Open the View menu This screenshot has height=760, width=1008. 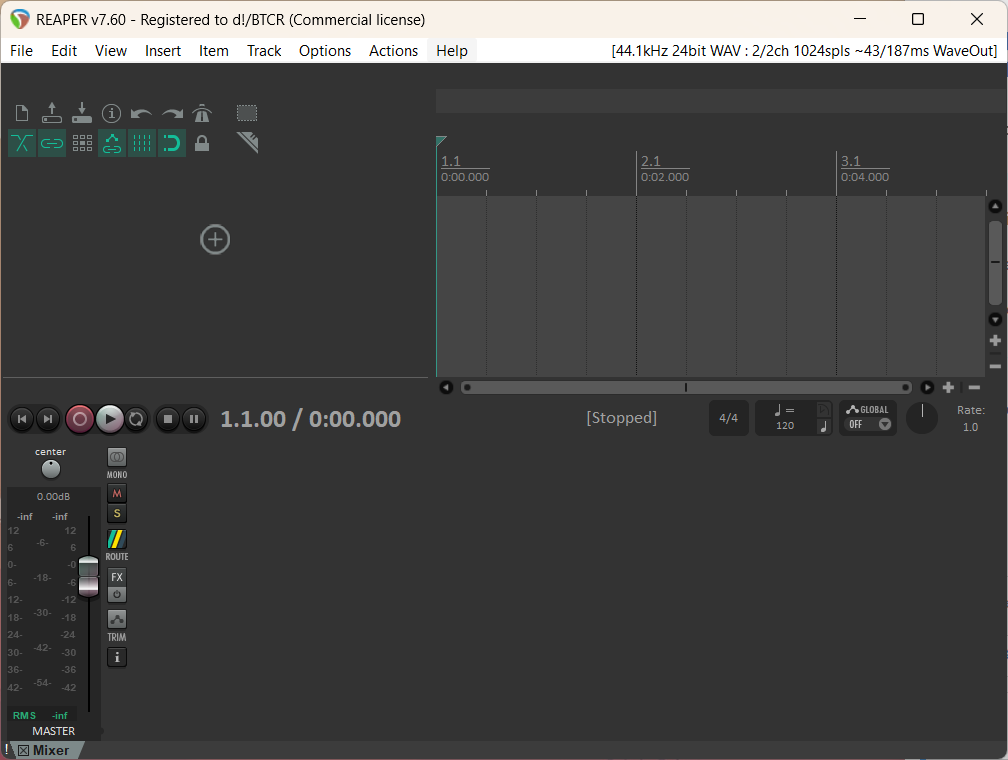(x=111, y=51)
